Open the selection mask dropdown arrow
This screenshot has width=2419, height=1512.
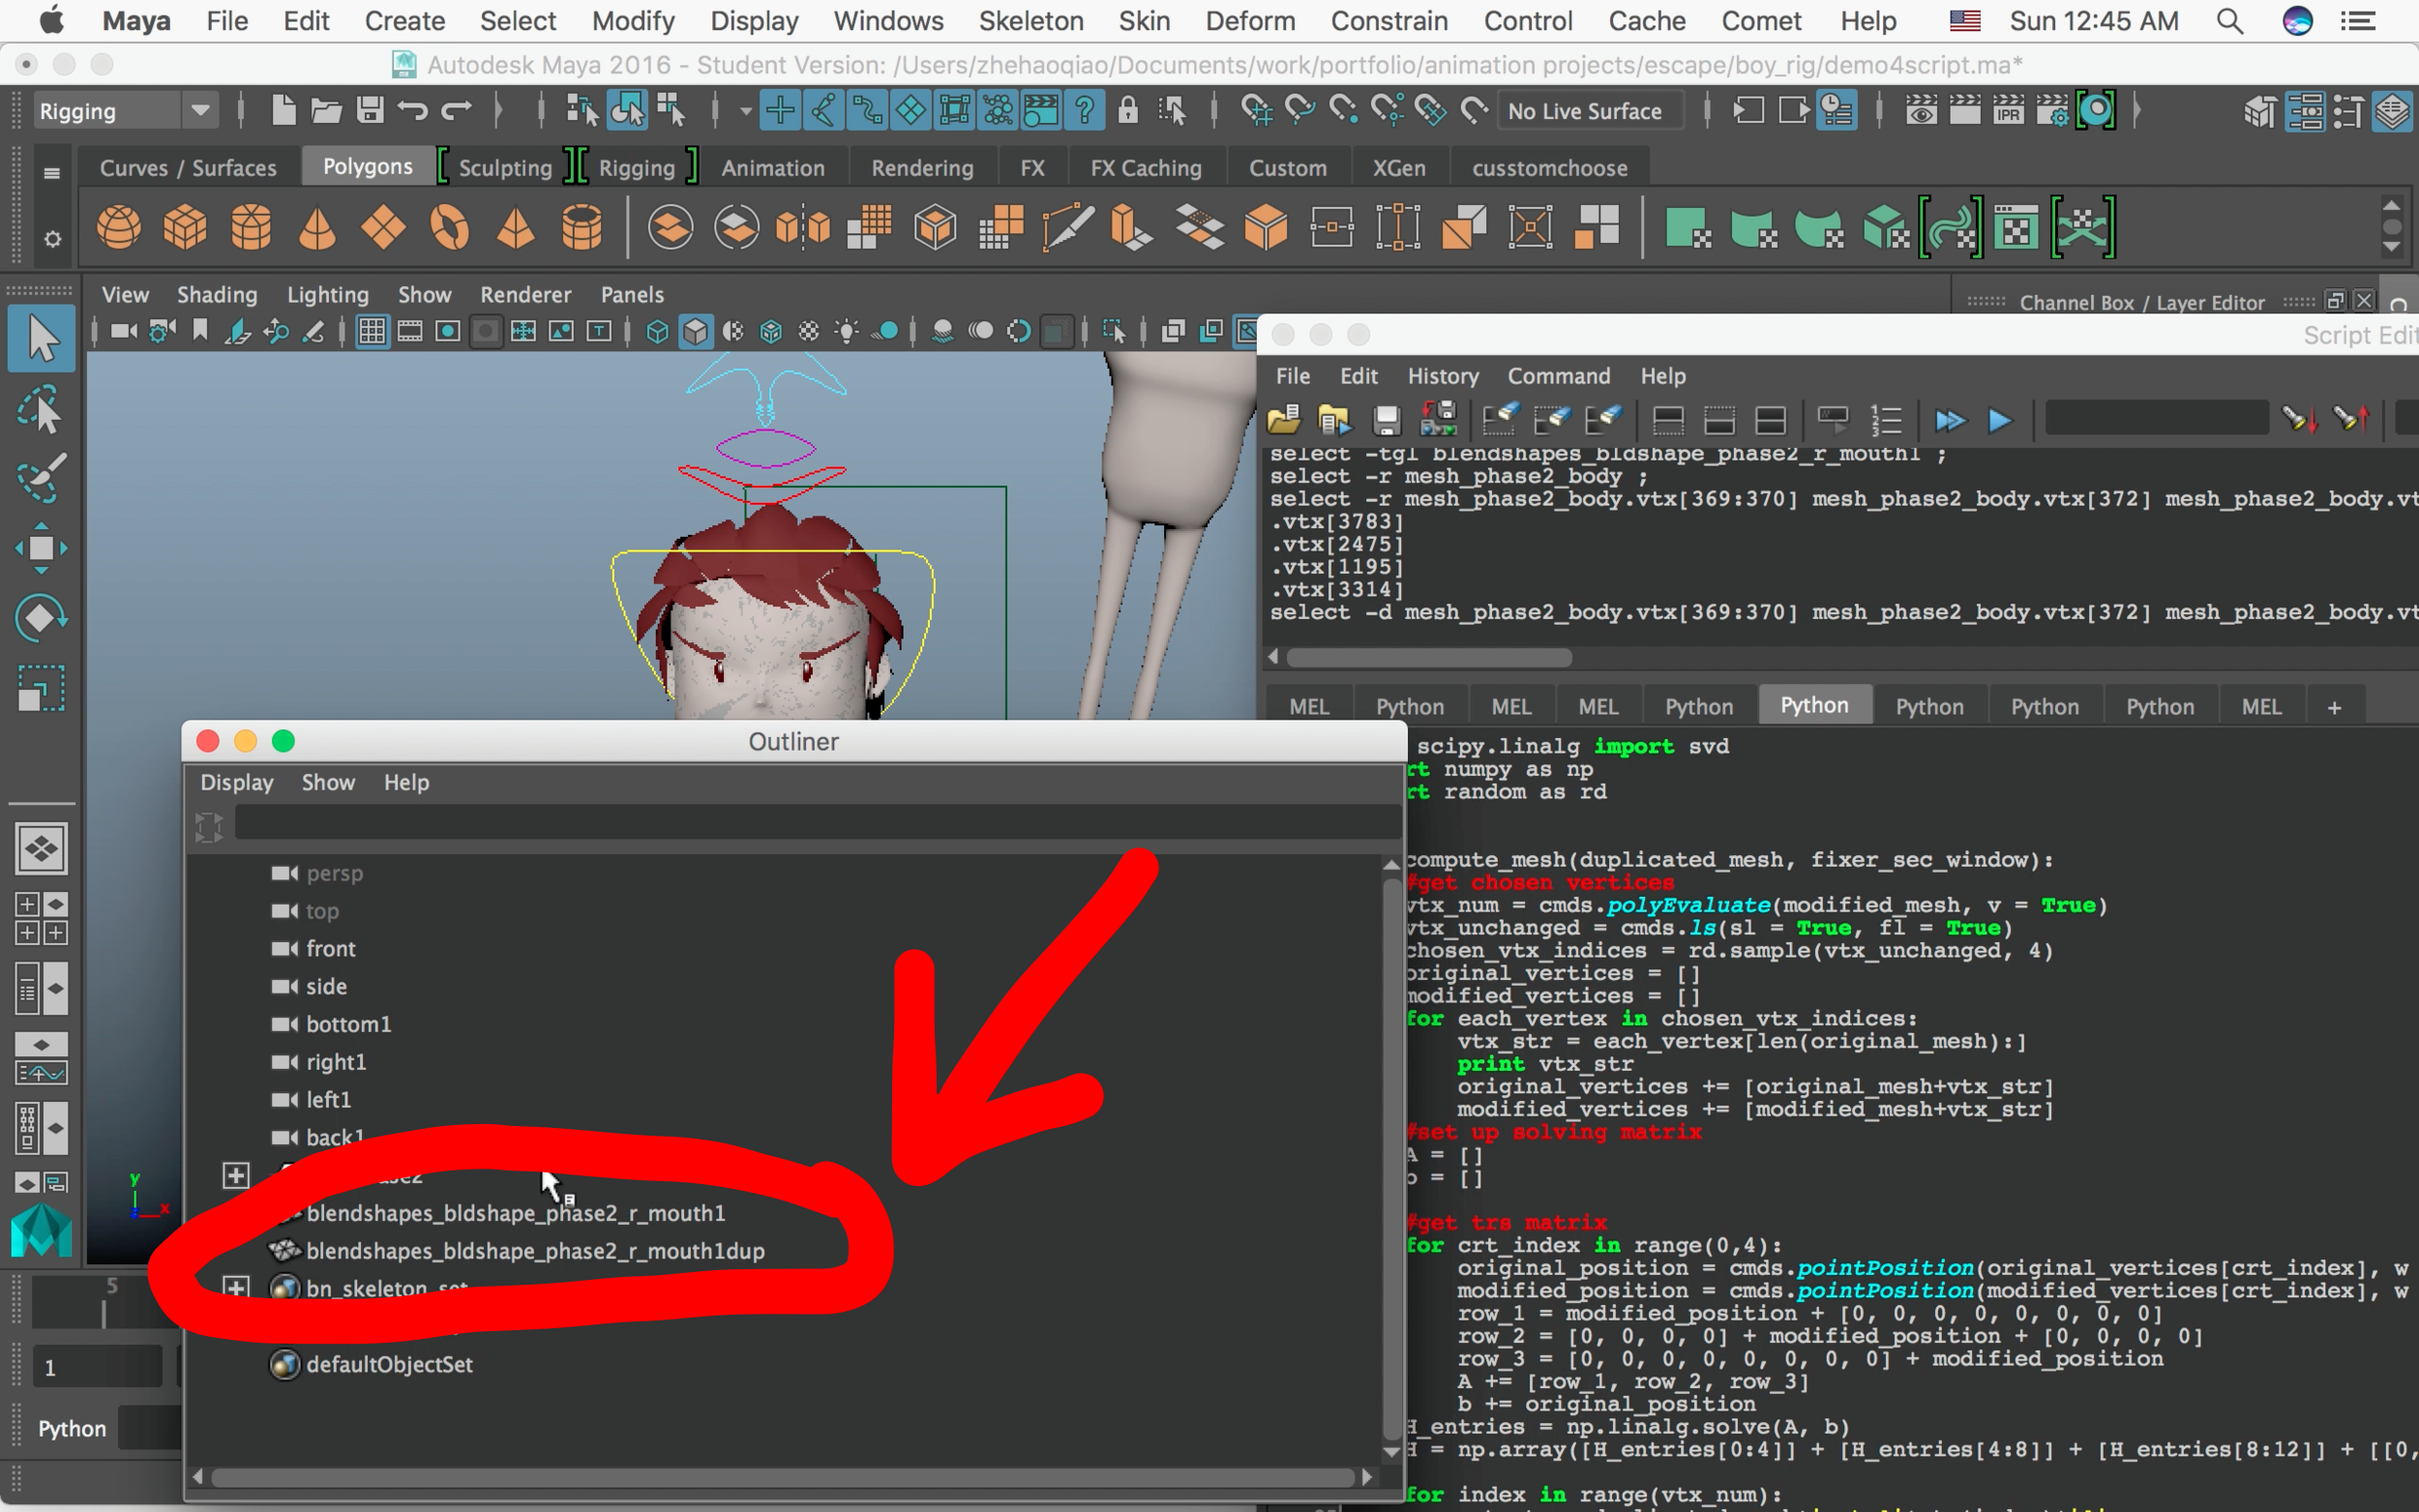click(745, 111)
